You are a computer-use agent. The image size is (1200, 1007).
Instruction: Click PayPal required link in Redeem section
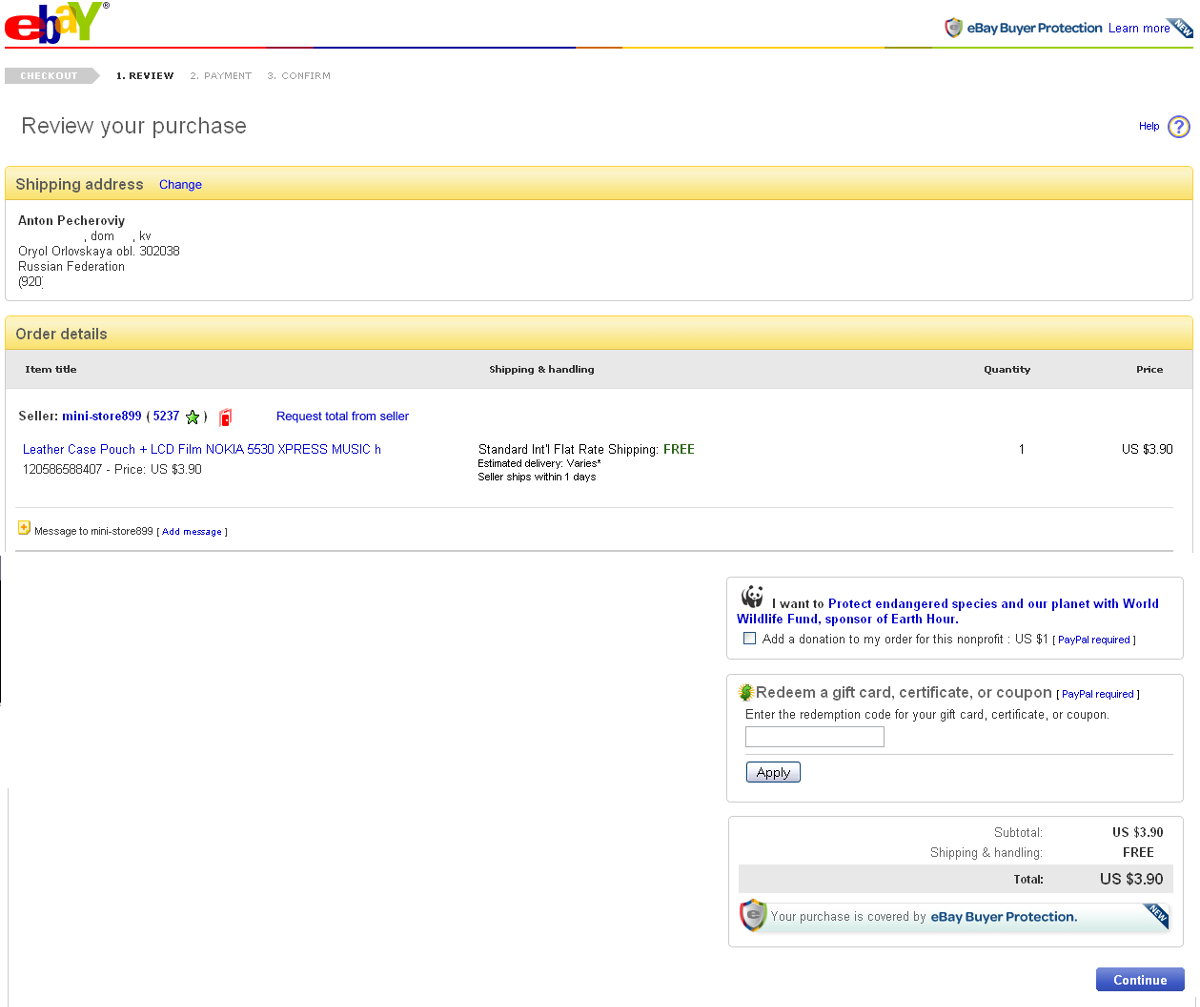point(1097,694)
